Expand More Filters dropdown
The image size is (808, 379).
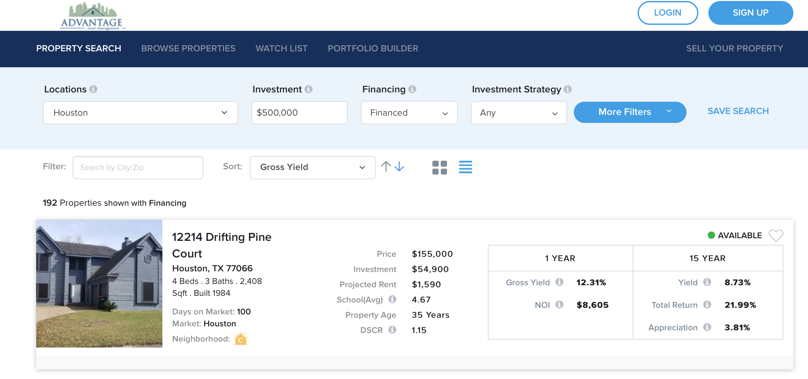tap(630, 112)
